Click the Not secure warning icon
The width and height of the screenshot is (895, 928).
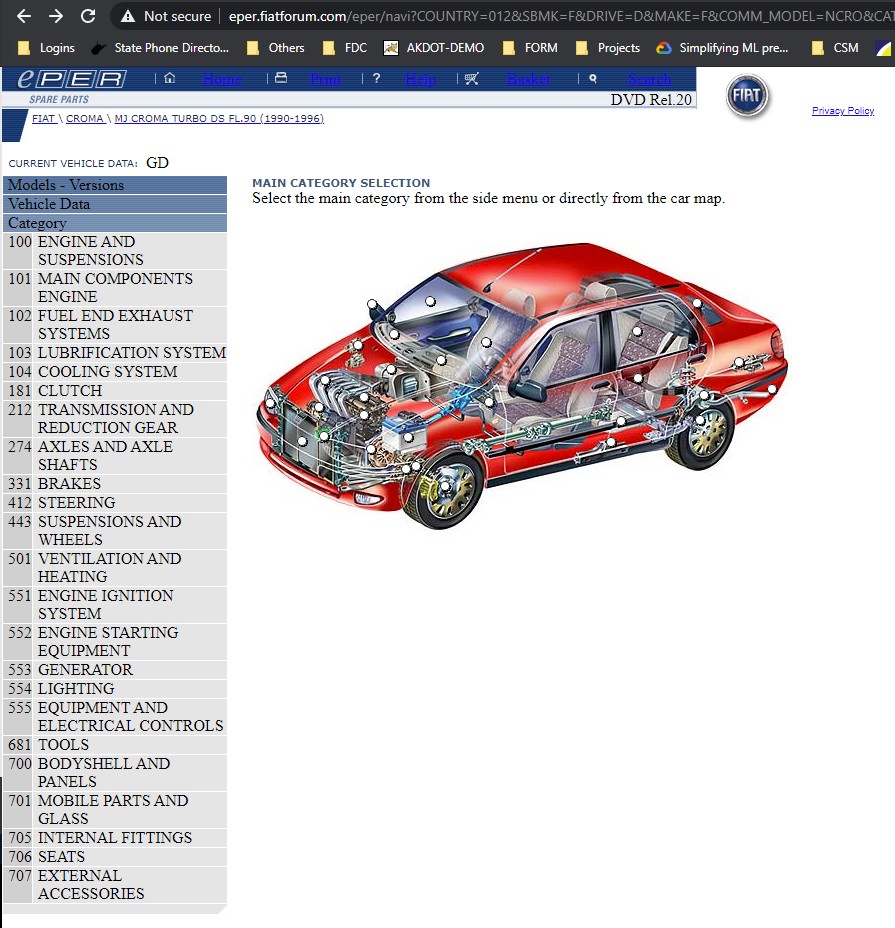click(127, 17)
